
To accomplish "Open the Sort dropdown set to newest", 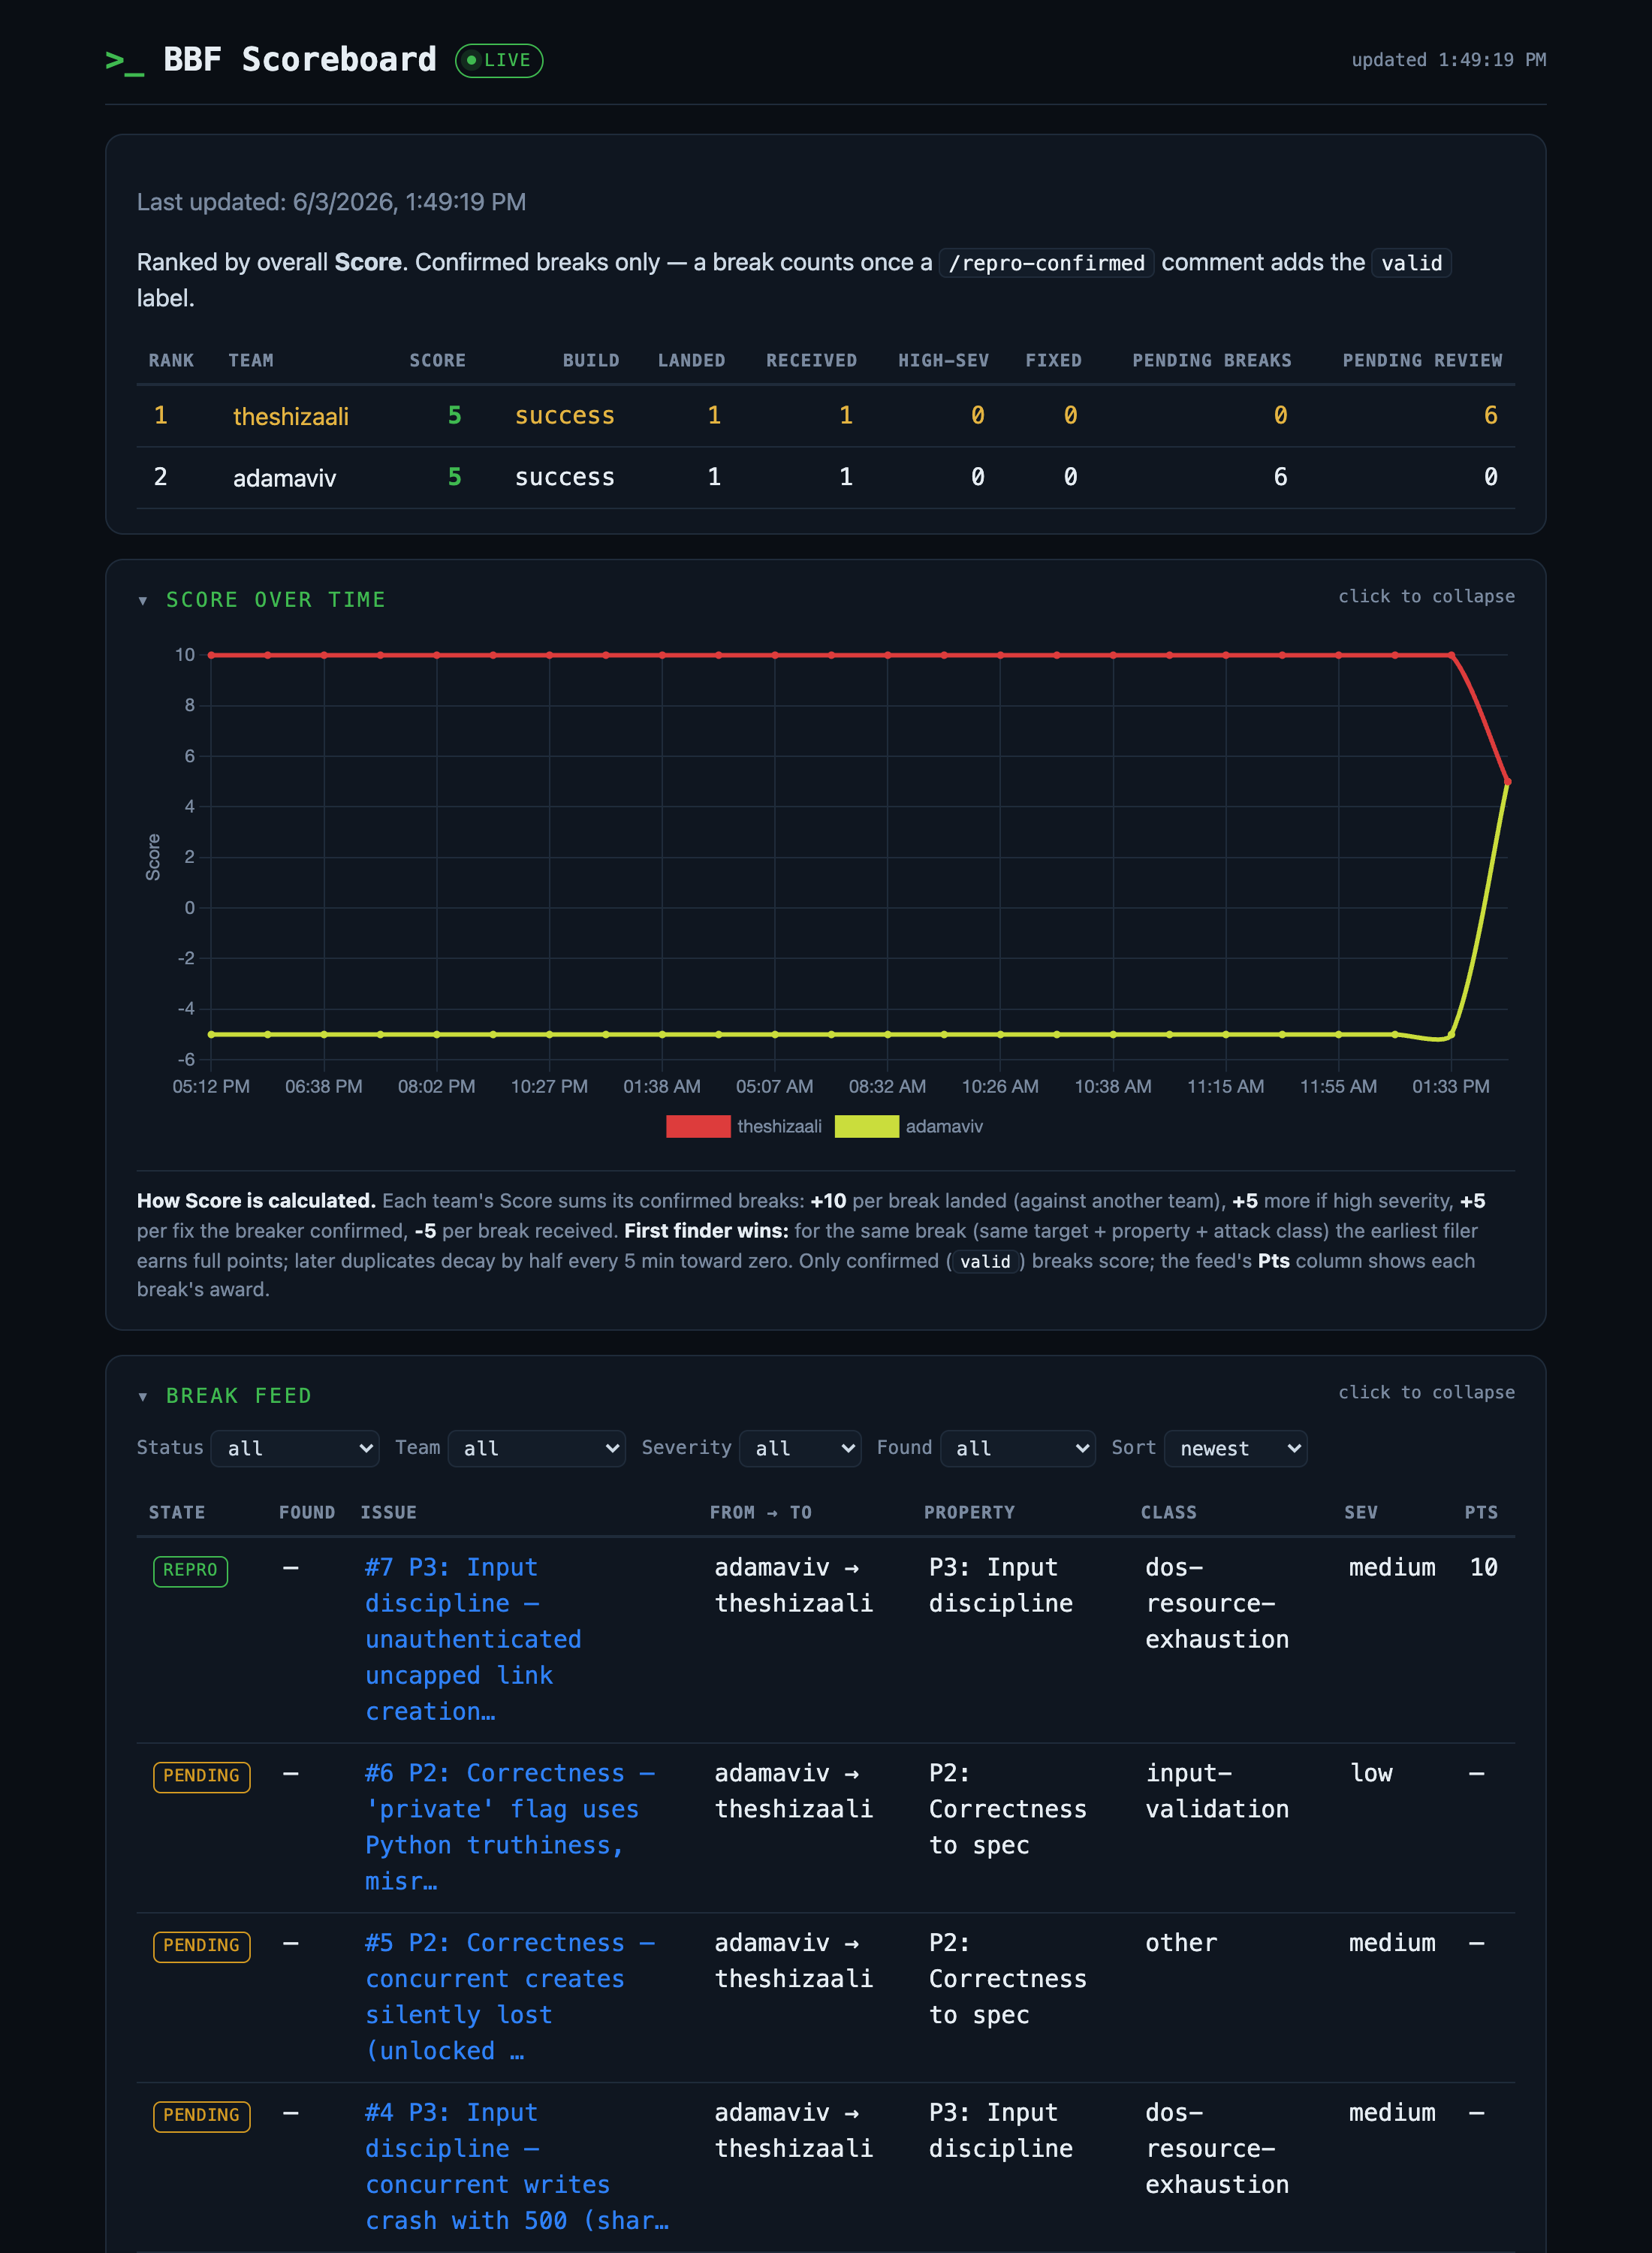I will tap(1236, 1448).
